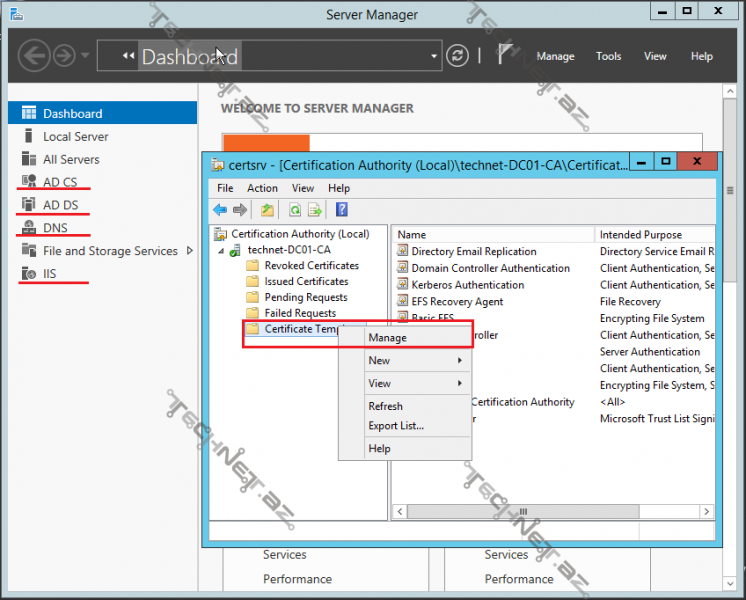Choose Manage from the context menu

tap(387, 338)
